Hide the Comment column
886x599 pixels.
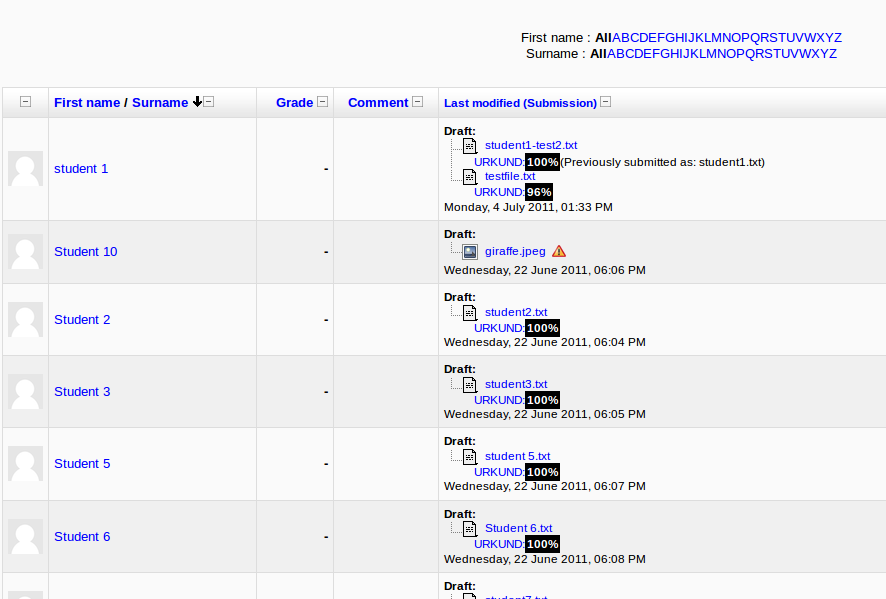(x=418, y=102)
